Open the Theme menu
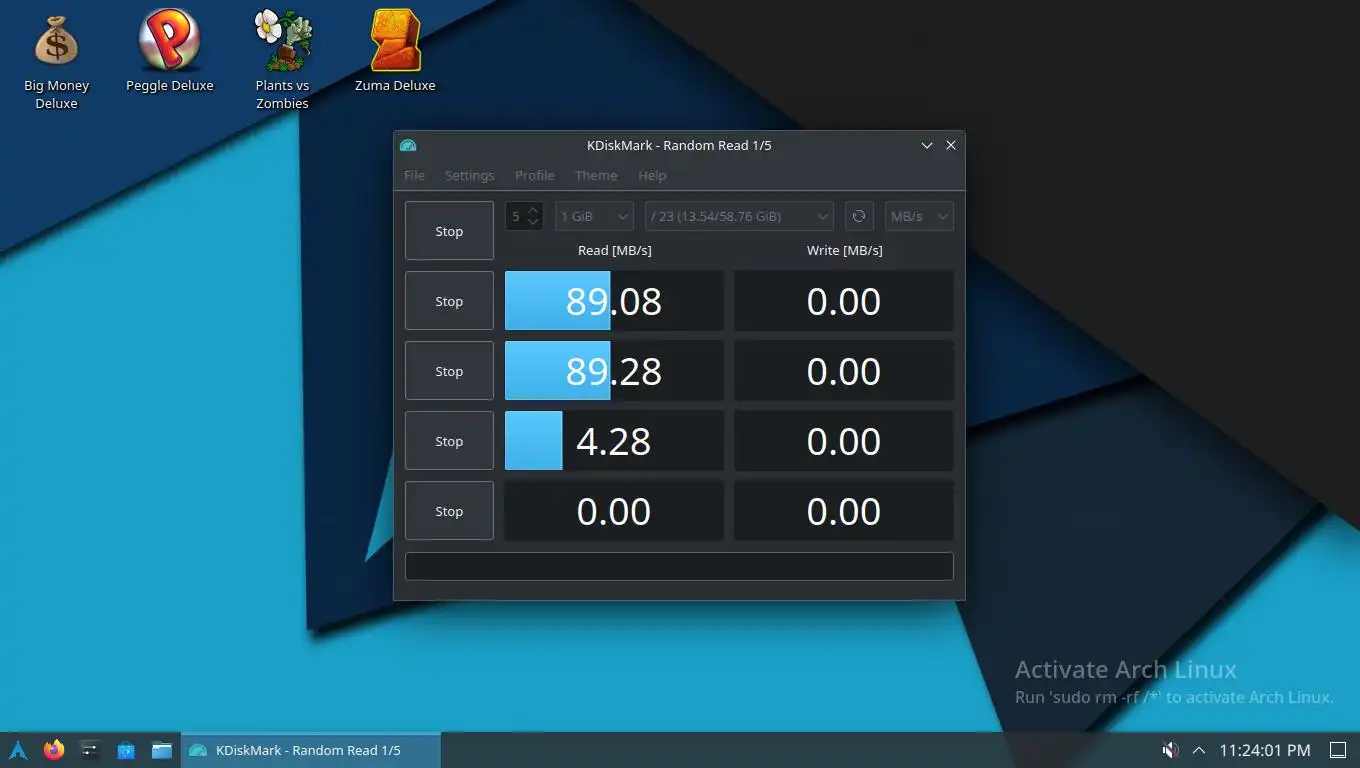This screenshot has height=768, width=1360. point(596,175)
